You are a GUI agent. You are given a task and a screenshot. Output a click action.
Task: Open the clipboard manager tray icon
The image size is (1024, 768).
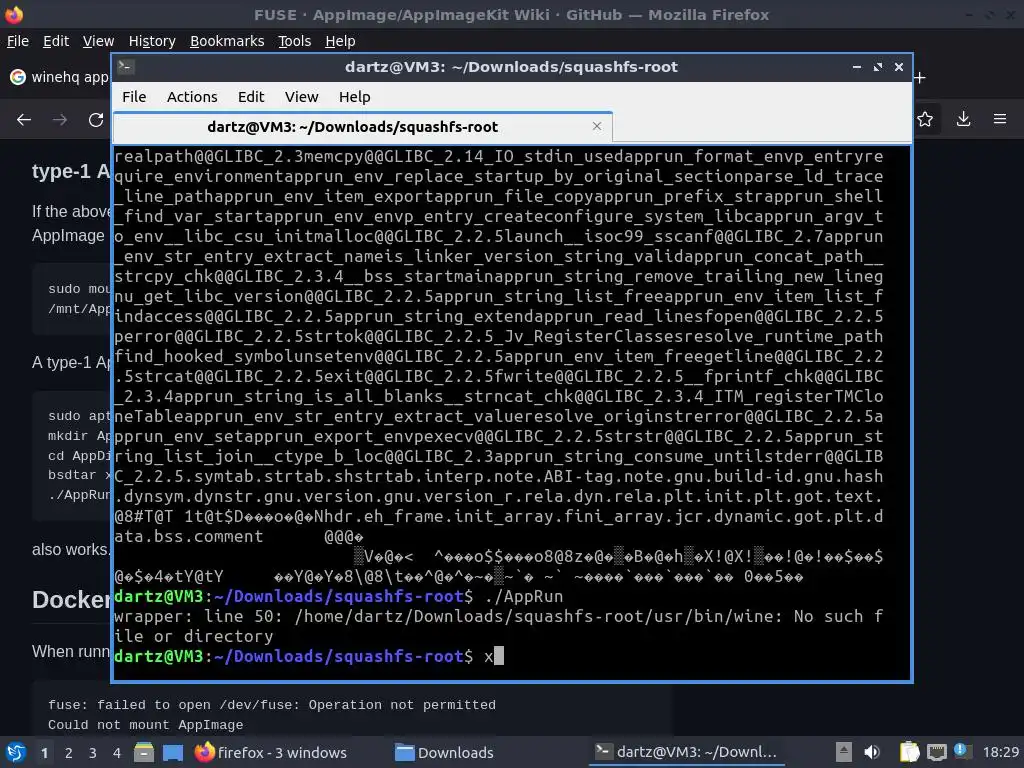(909, 752)
